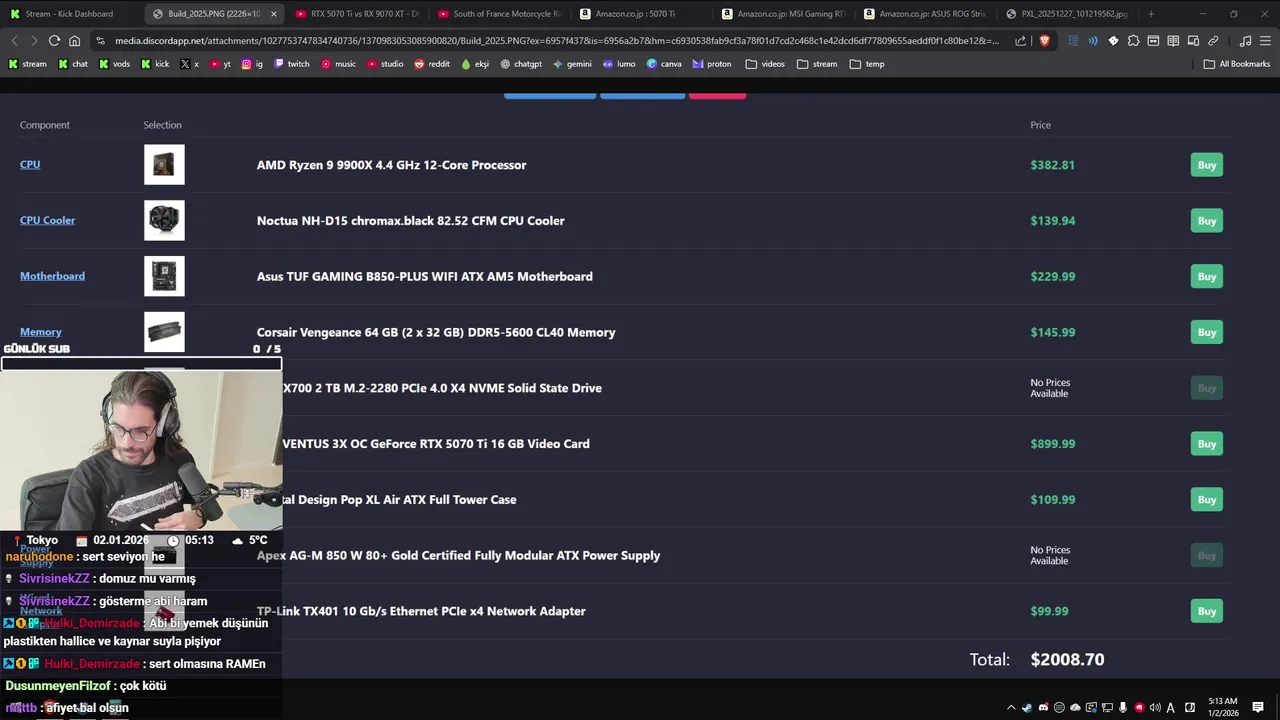Open the 'x' bookmark

(189, 64)
